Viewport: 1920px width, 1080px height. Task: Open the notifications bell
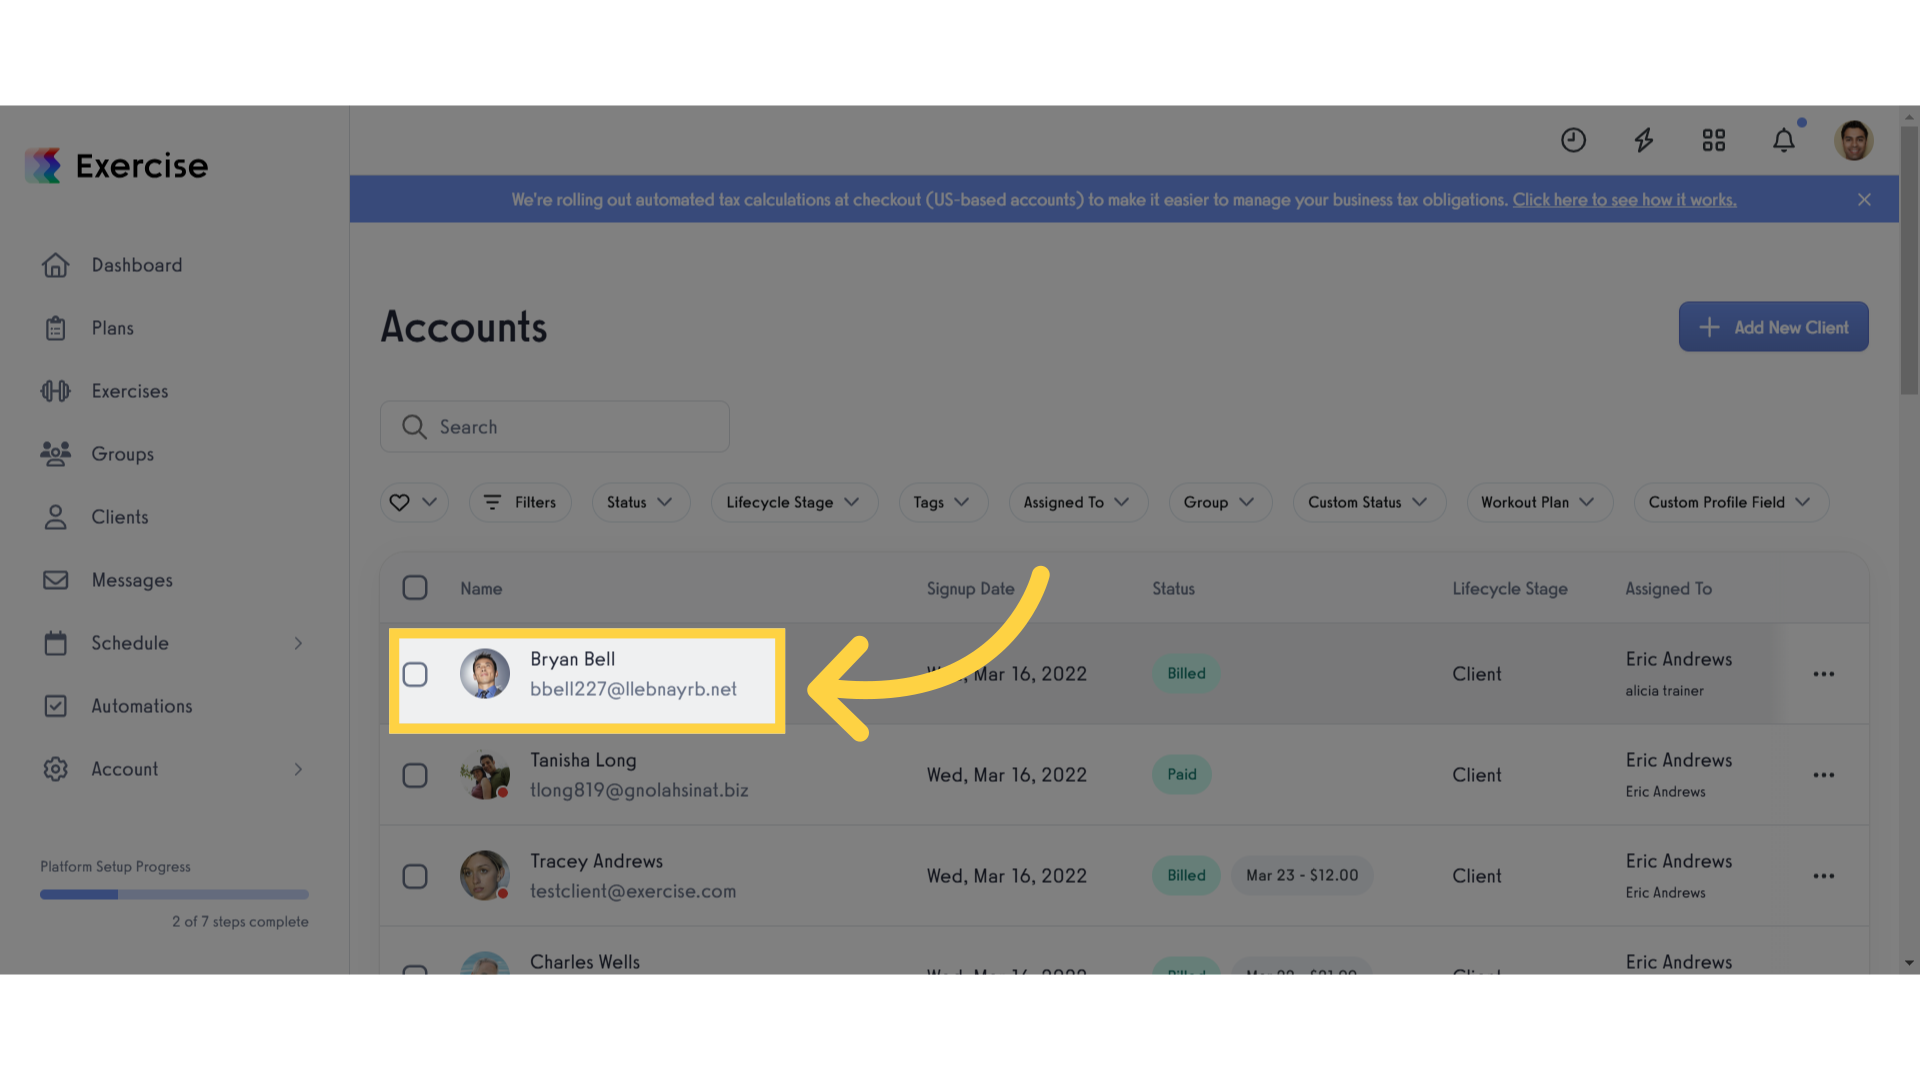1783,140
